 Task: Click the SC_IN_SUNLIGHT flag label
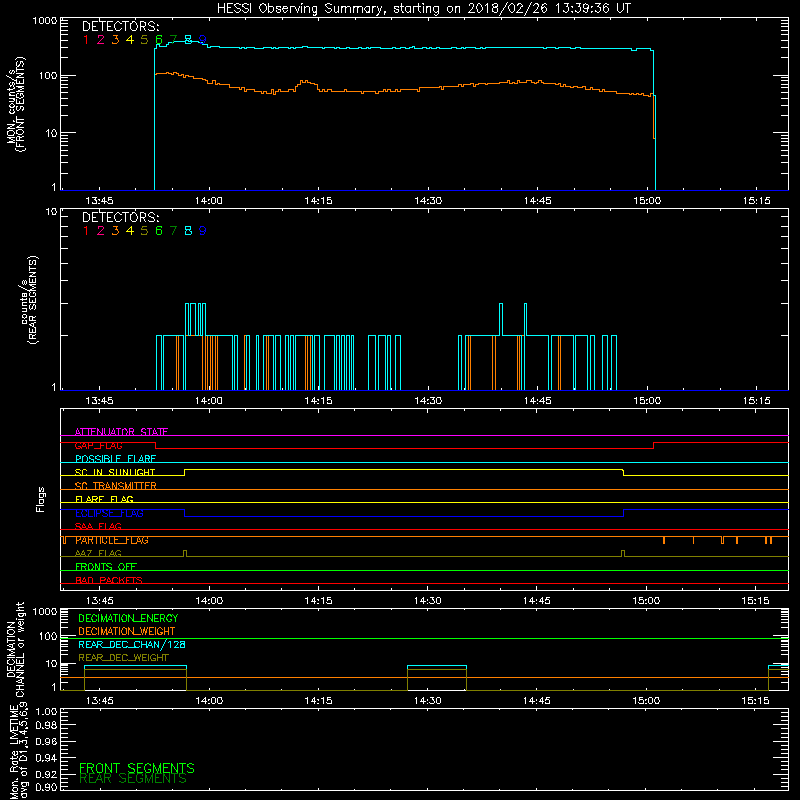pyautogui.click(x=115, y=473)
